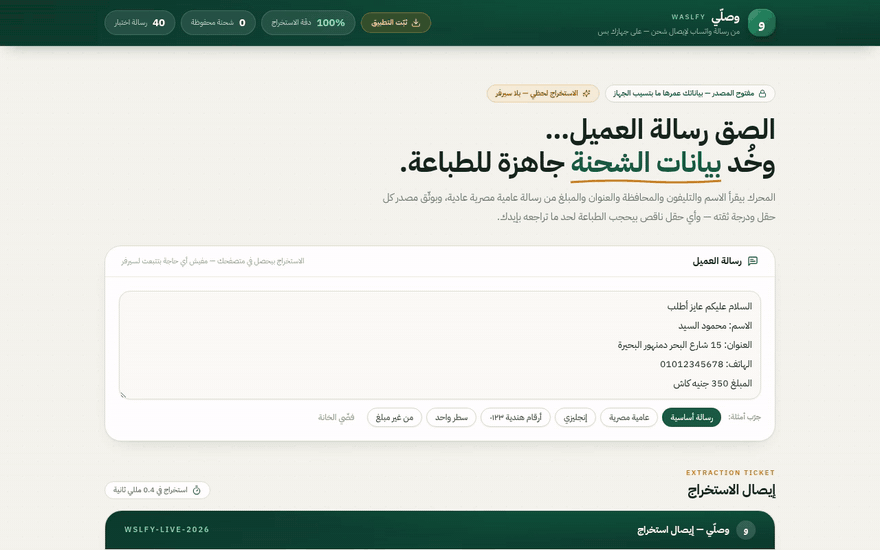This screenshot has height=550, width=880.
Task: Click the جرّب أمثلة label
Action: [x=745, y=418]
